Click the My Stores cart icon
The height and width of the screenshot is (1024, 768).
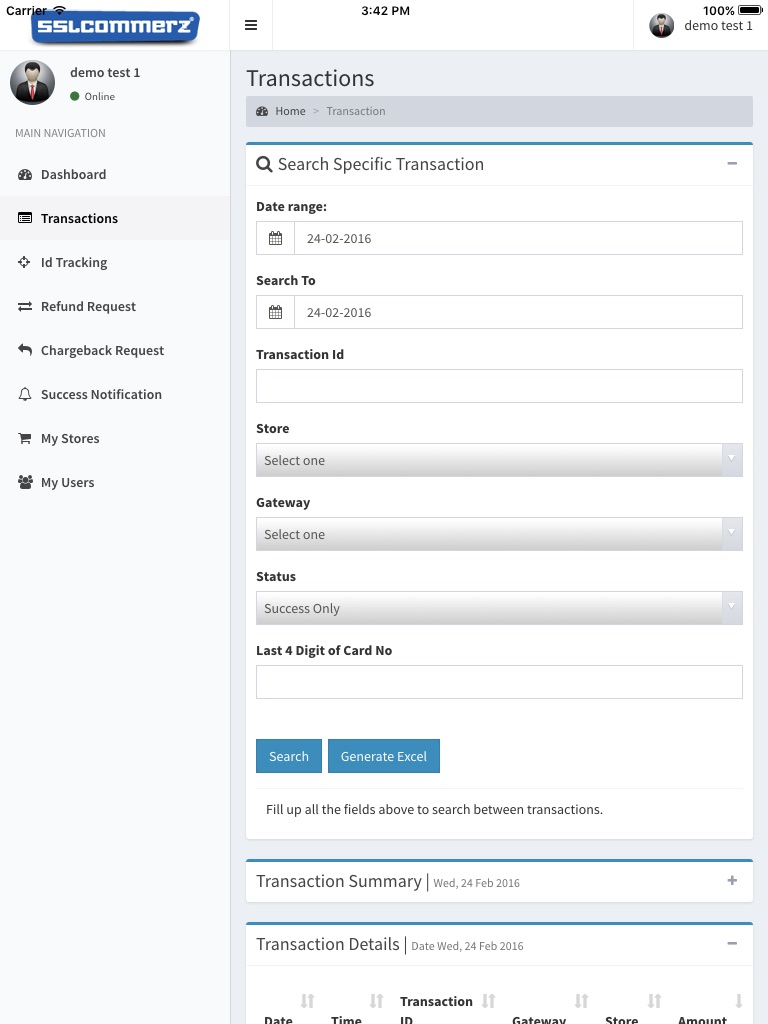[25, 438]
